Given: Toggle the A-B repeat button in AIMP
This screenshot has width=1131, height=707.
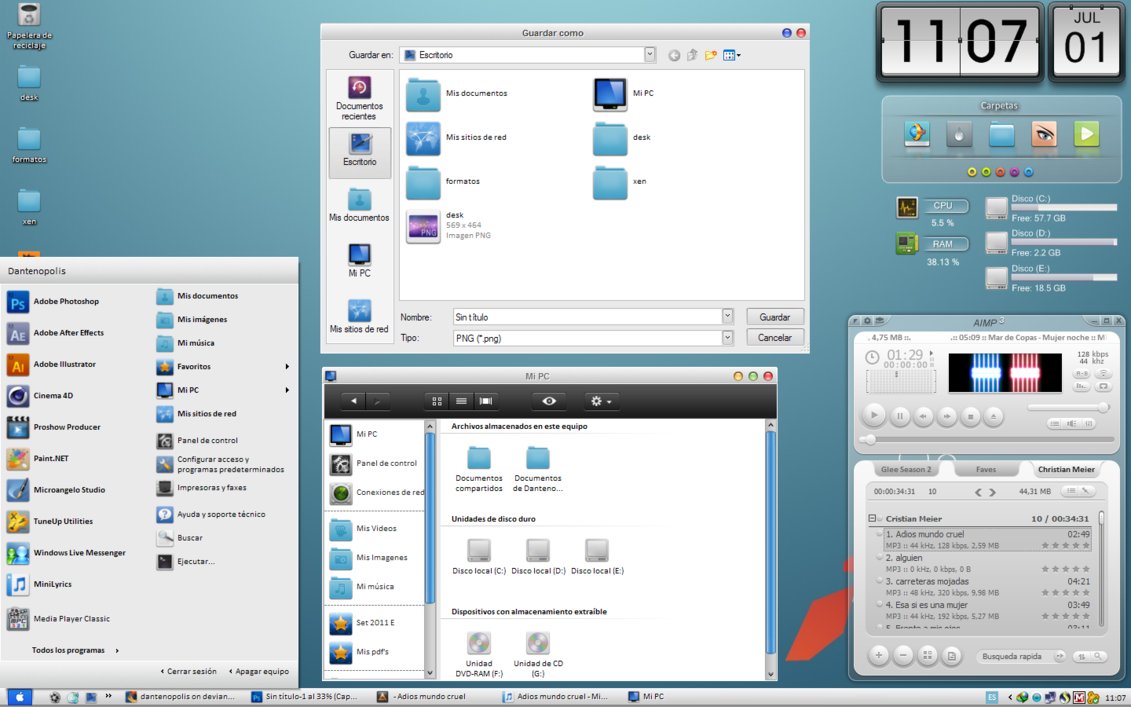Looking at the screenshot, I should tap(1082, 373).
